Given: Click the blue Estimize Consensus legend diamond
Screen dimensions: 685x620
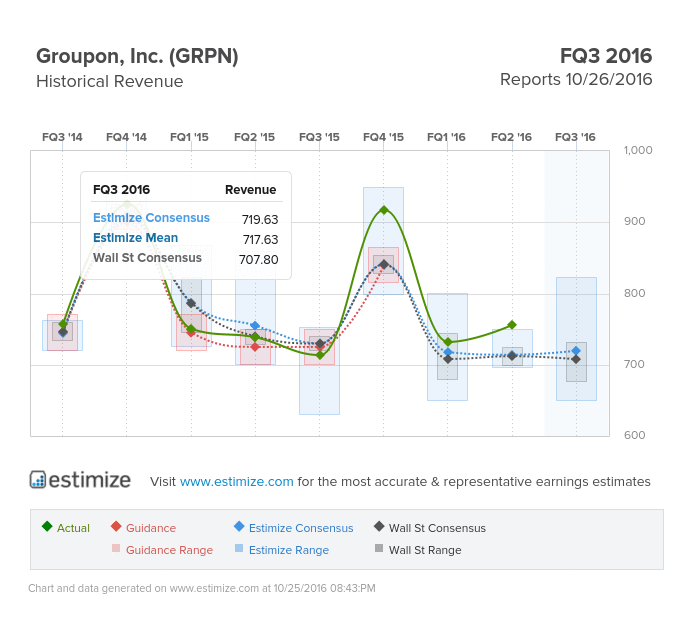Looking at the screenshot, I should click(x=239, y=526).
